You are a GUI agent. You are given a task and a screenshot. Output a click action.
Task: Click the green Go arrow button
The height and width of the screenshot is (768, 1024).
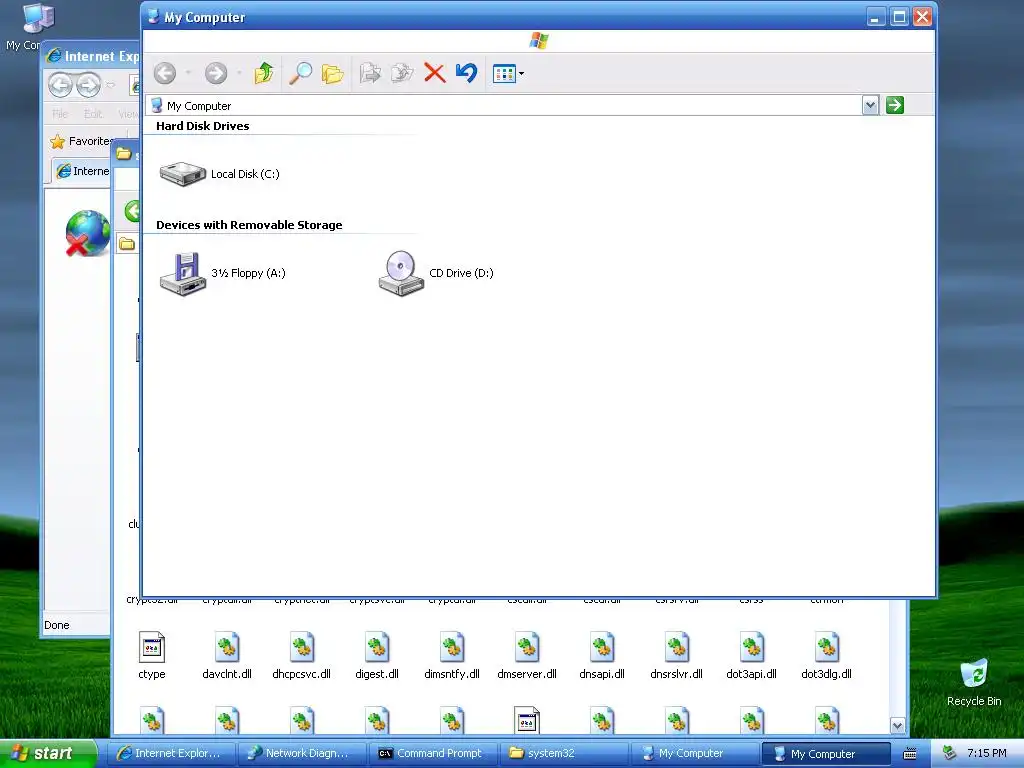click(x=895, y=105)
